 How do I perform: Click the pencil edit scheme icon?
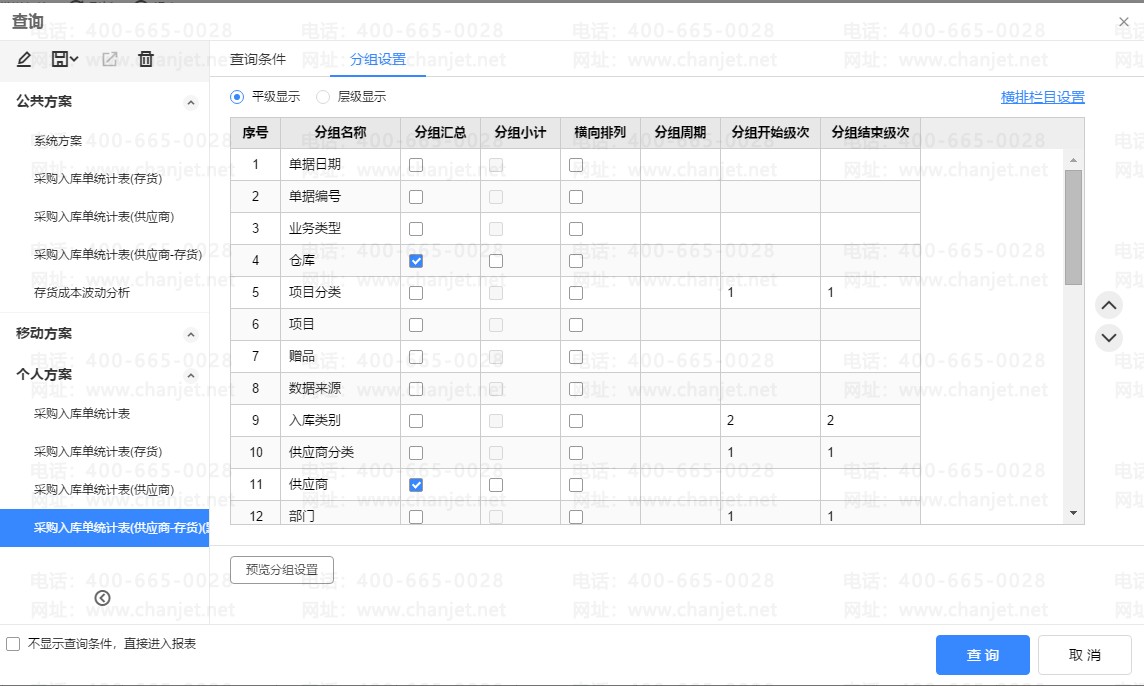point(24,60)
